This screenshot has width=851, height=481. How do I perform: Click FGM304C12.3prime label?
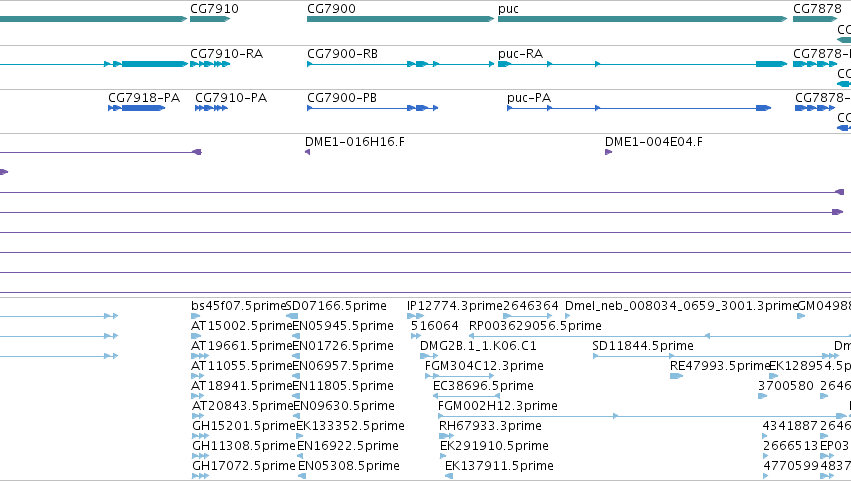coord(484,366)
